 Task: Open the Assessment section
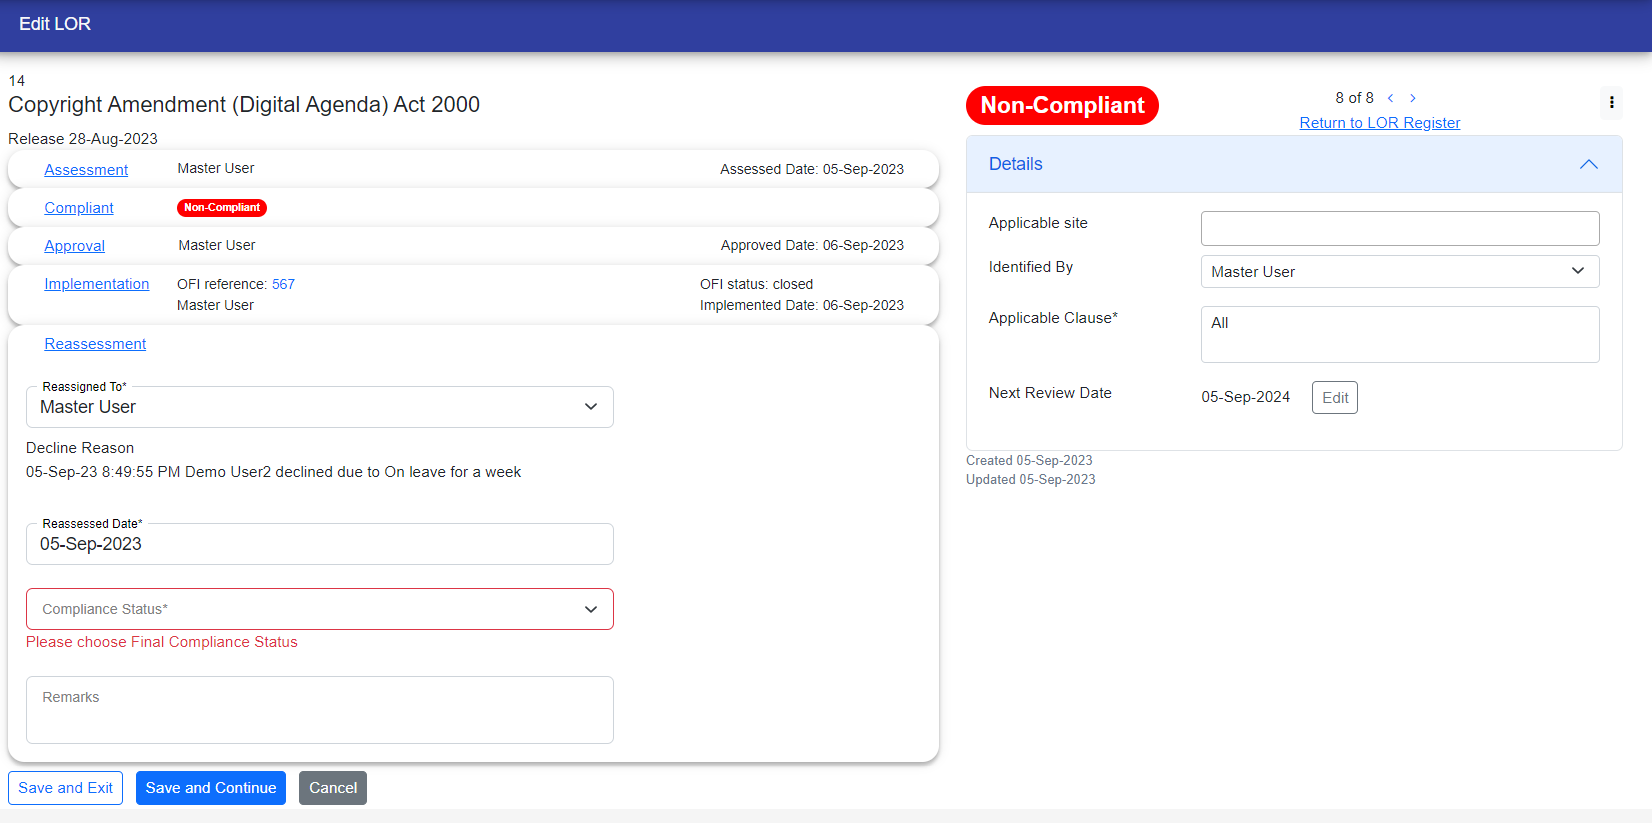[x=86, y=170]
